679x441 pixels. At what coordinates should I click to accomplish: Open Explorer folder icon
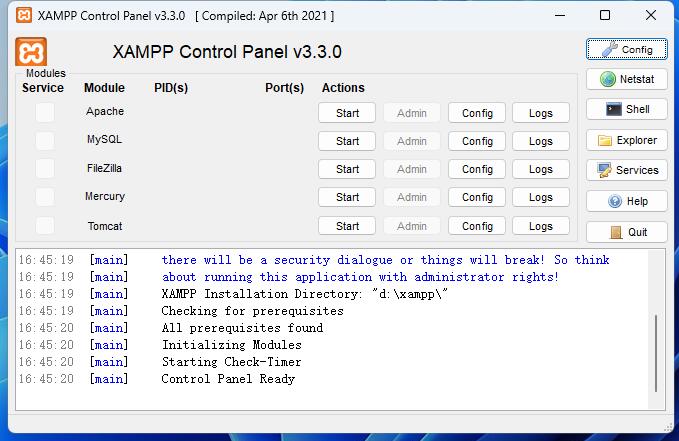point(627,140)
